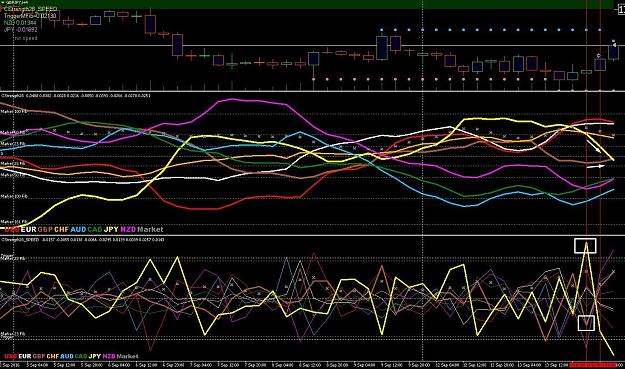Pick JPY in the speed panel legend
The height and width of the screenshot is (369, 625).
[x=95, y=356]
